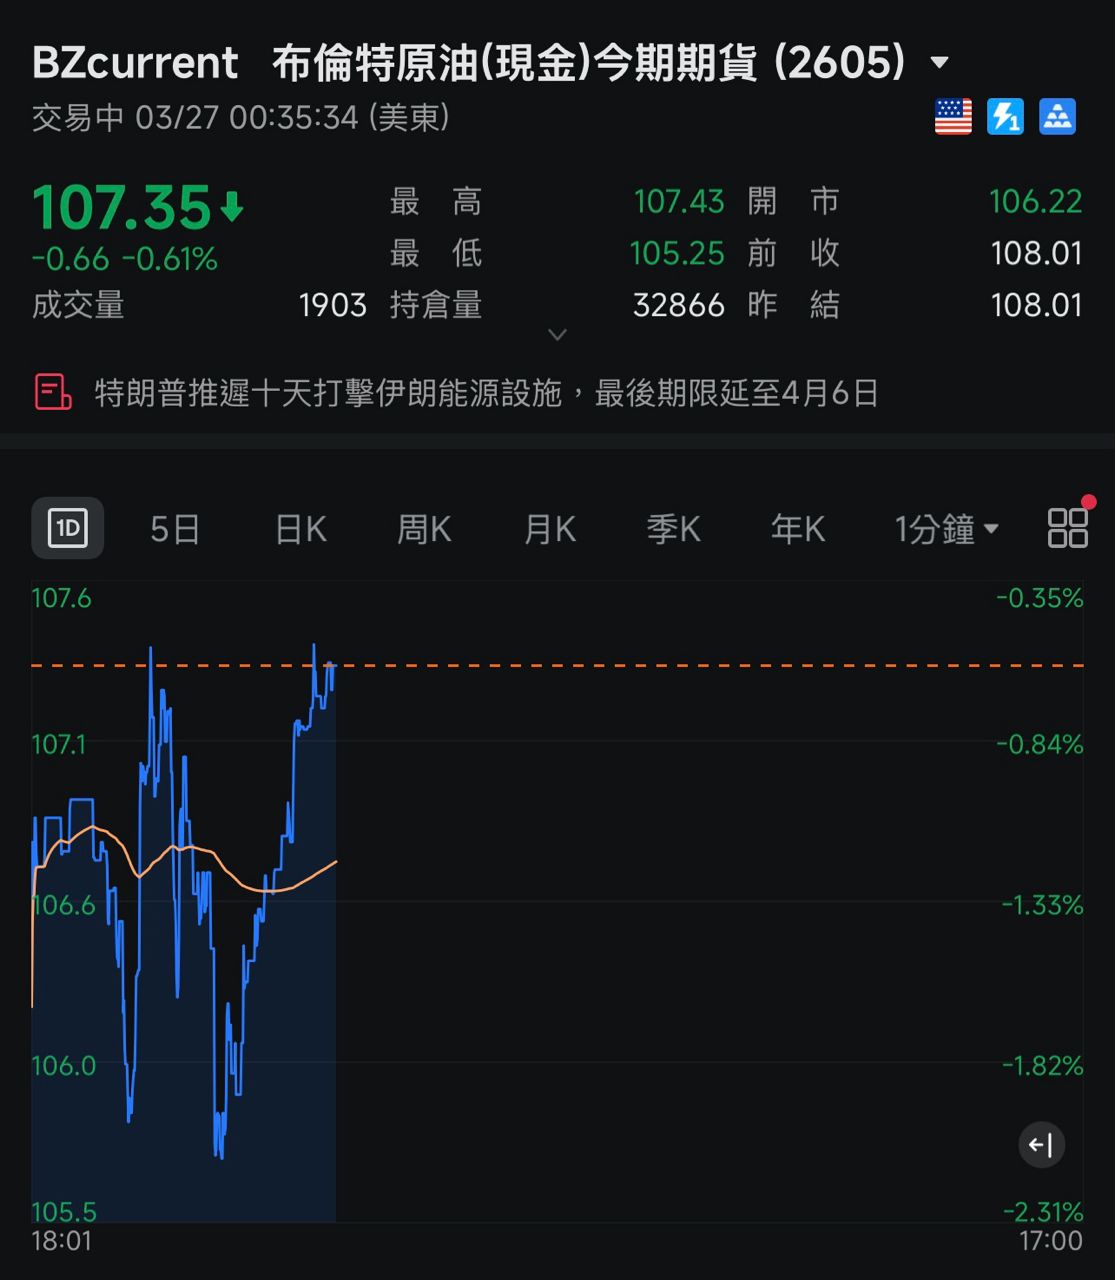Select the 1D chart tab

[68, 528]
